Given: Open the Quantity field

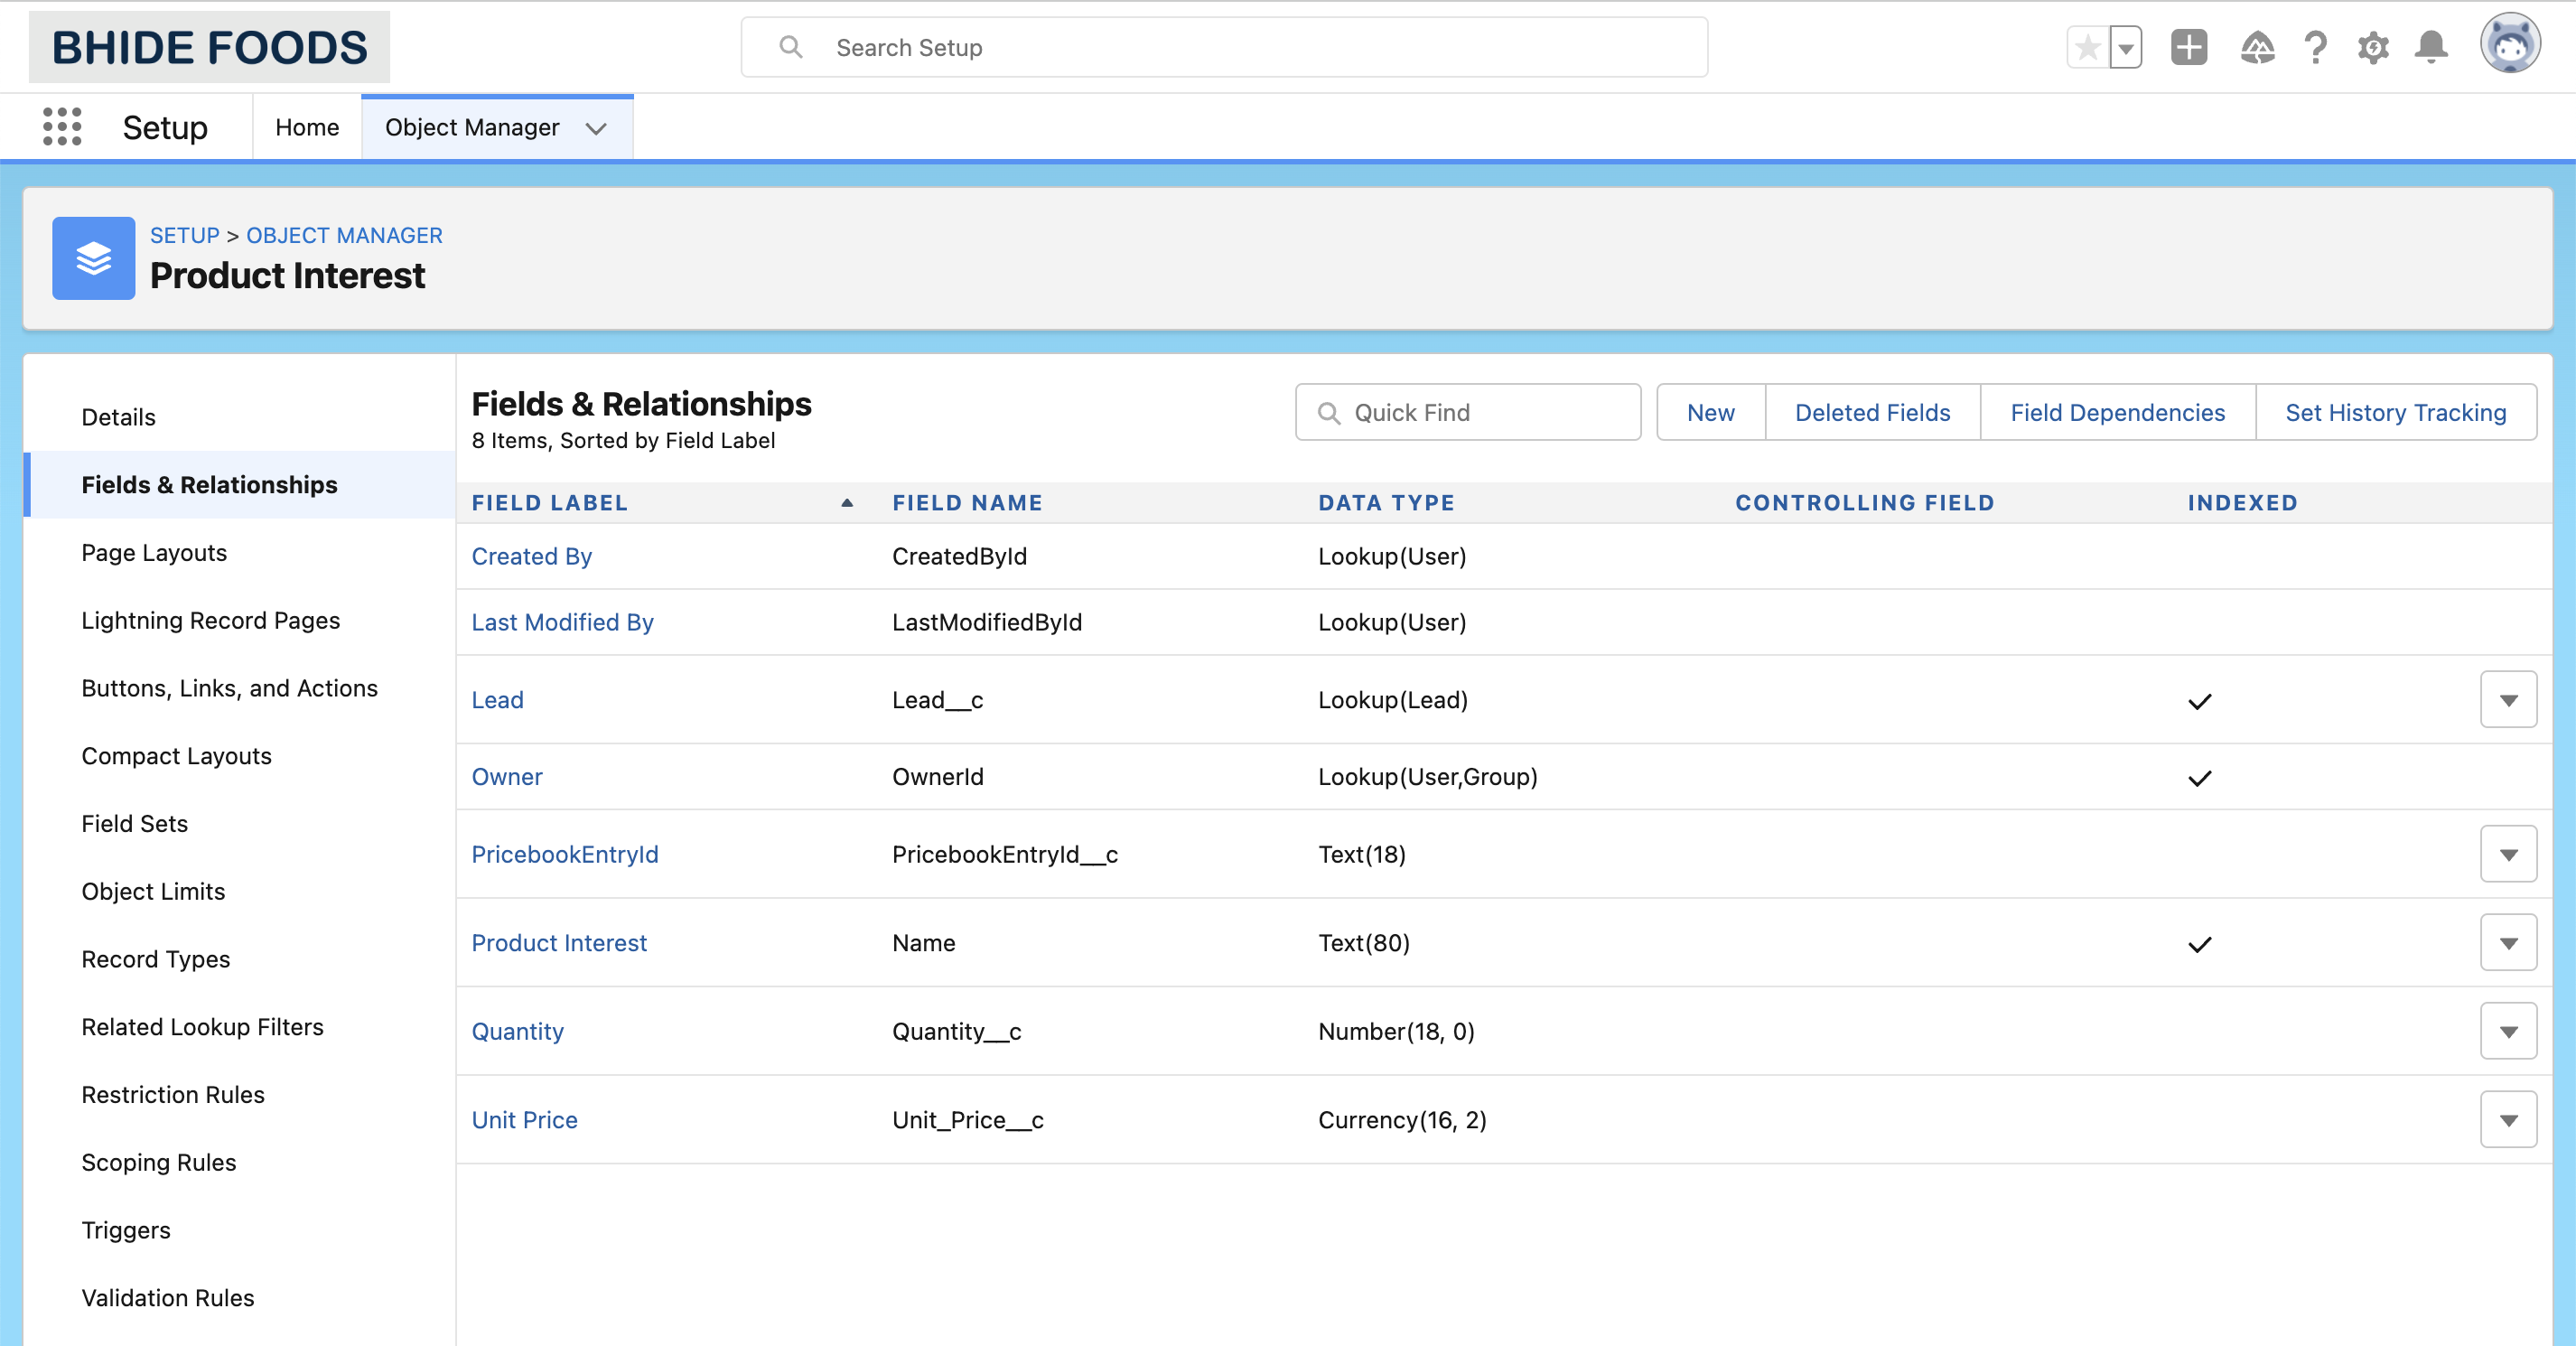Looking at the screenshot, I should pos(517,1031).
